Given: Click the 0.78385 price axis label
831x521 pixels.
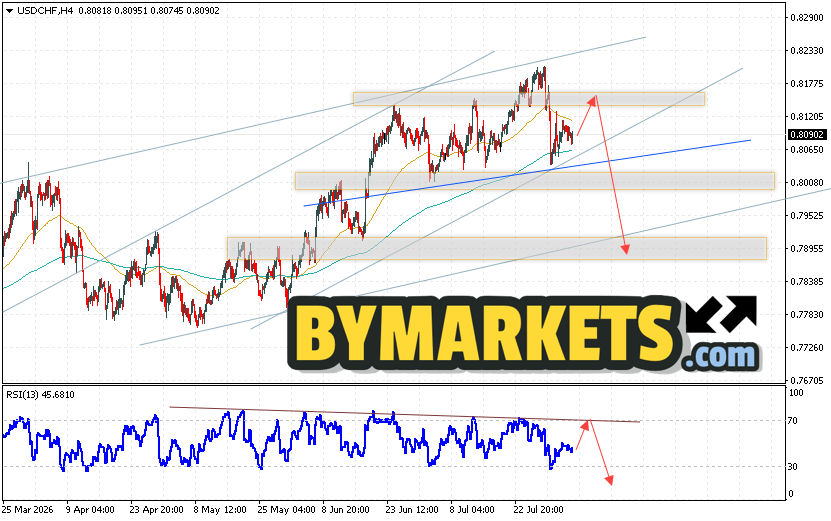Looking at the screenshot, I should coord(807,281).
